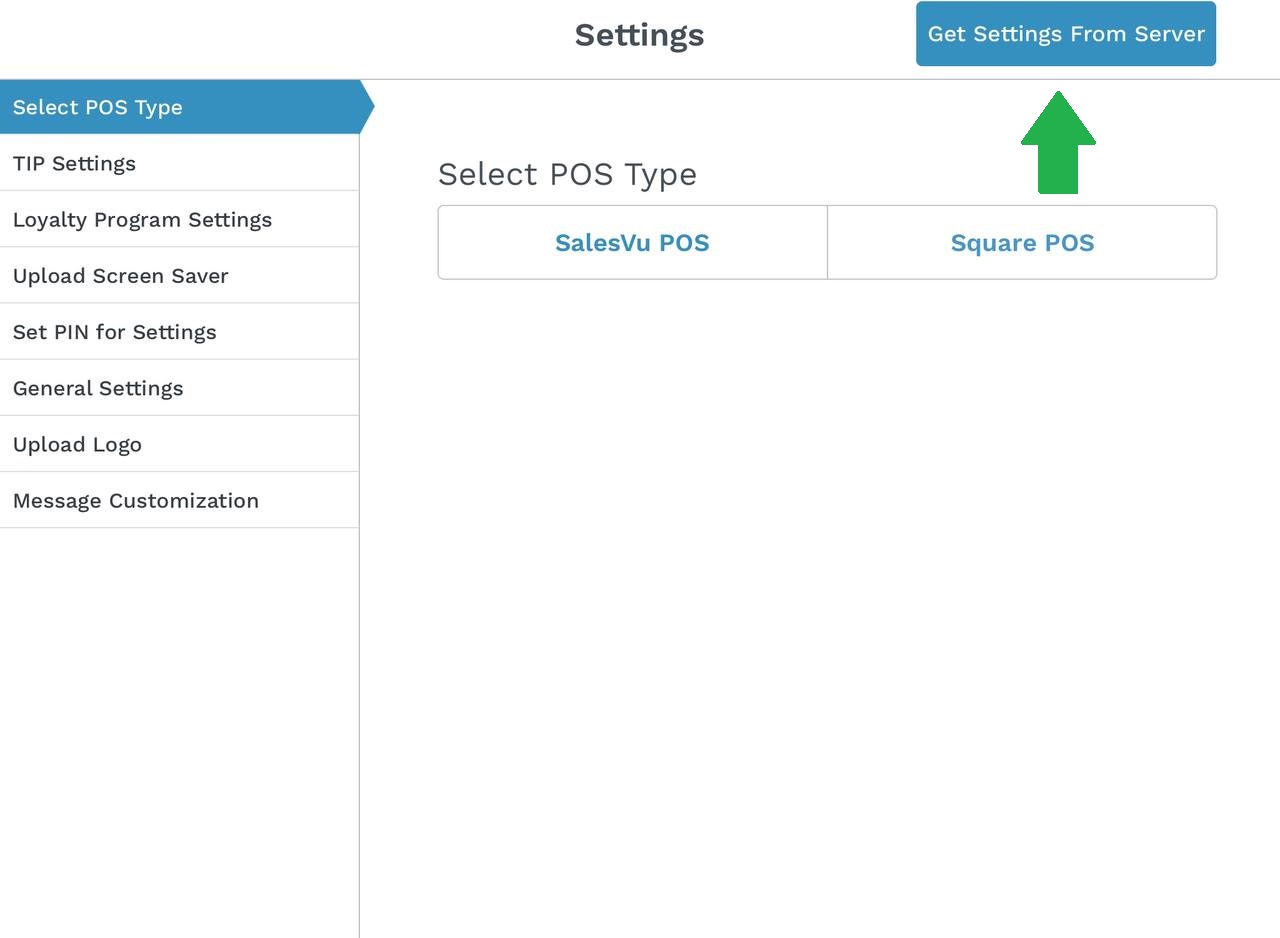Open Message Customization section
The height and width of the screenshot is (938, 1280).
pos(179,500)
